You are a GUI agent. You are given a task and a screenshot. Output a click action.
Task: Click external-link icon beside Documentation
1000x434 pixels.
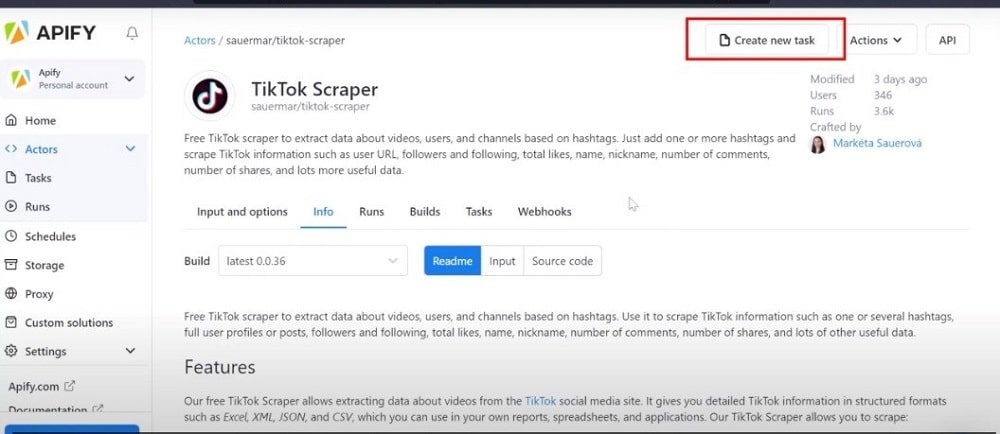click(x=98, y=410)
